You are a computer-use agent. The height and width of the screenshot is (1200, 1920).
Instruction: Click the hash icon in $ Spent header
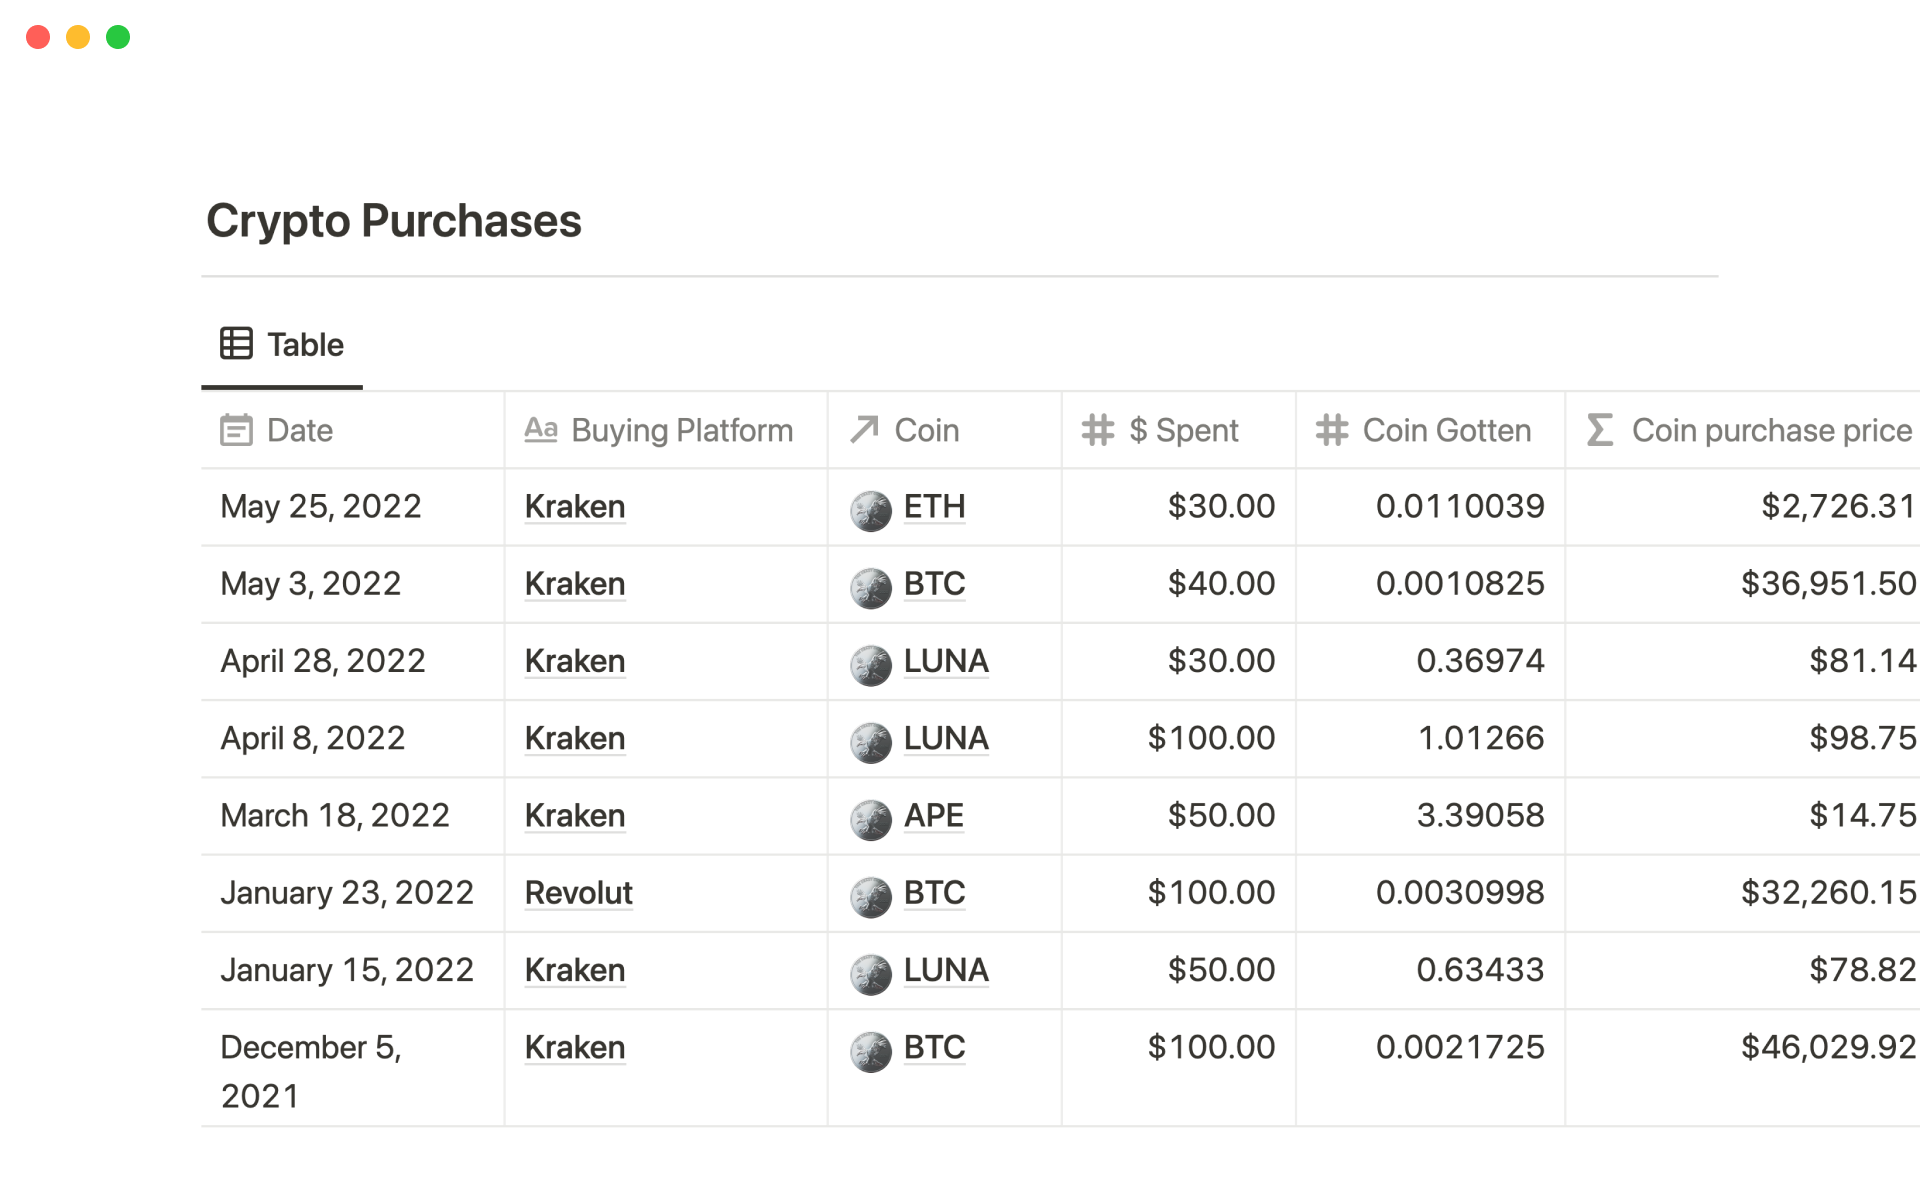coord(1098,430)
